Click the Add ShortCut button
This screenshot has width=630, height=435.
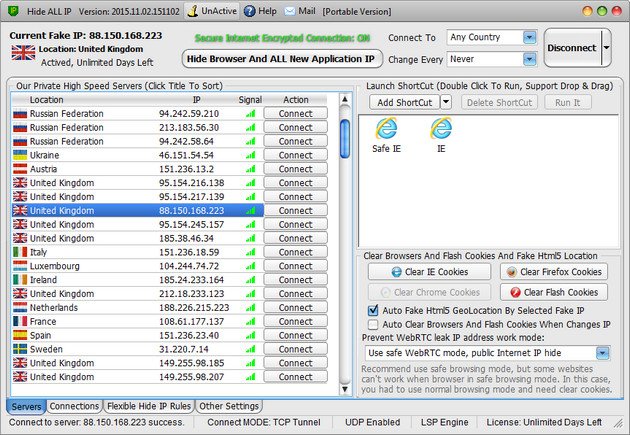click(x=405, y=102)
